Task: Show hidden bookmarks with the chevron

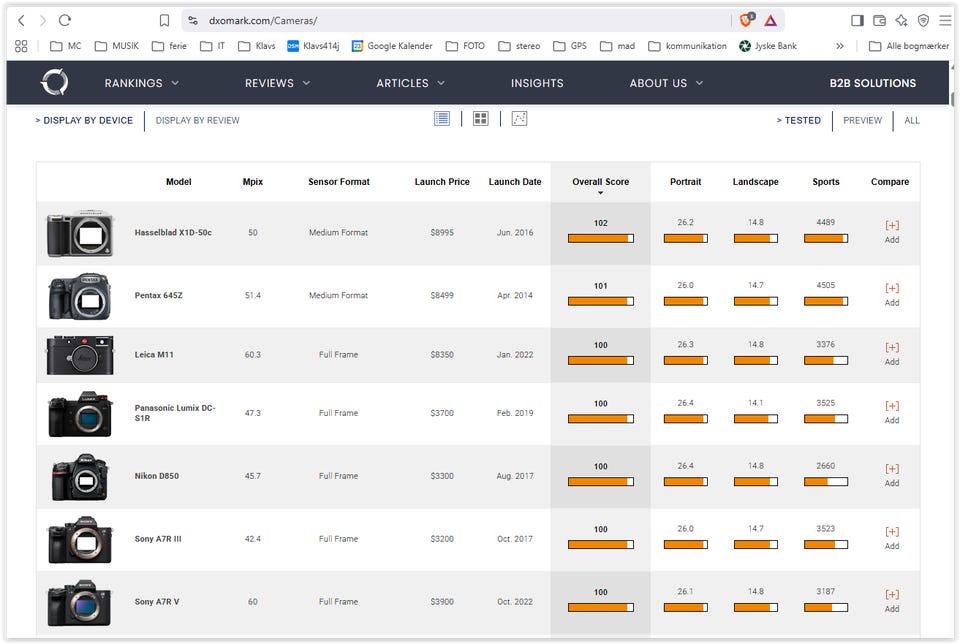Action: [x=839, y=46]
